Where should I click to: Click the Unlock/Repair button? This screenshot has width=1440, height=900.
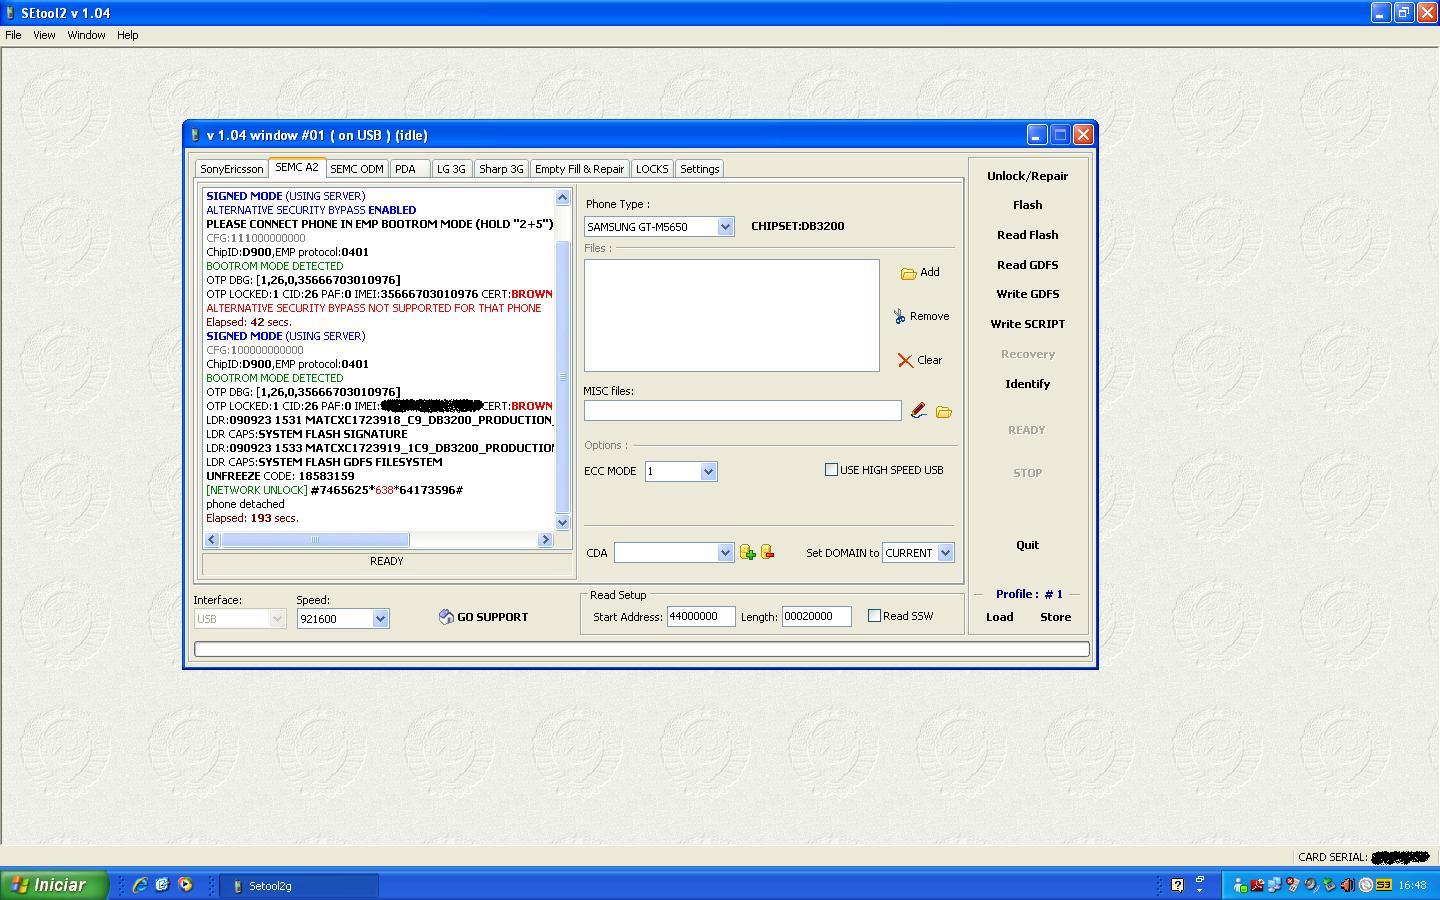point(1027,176)
